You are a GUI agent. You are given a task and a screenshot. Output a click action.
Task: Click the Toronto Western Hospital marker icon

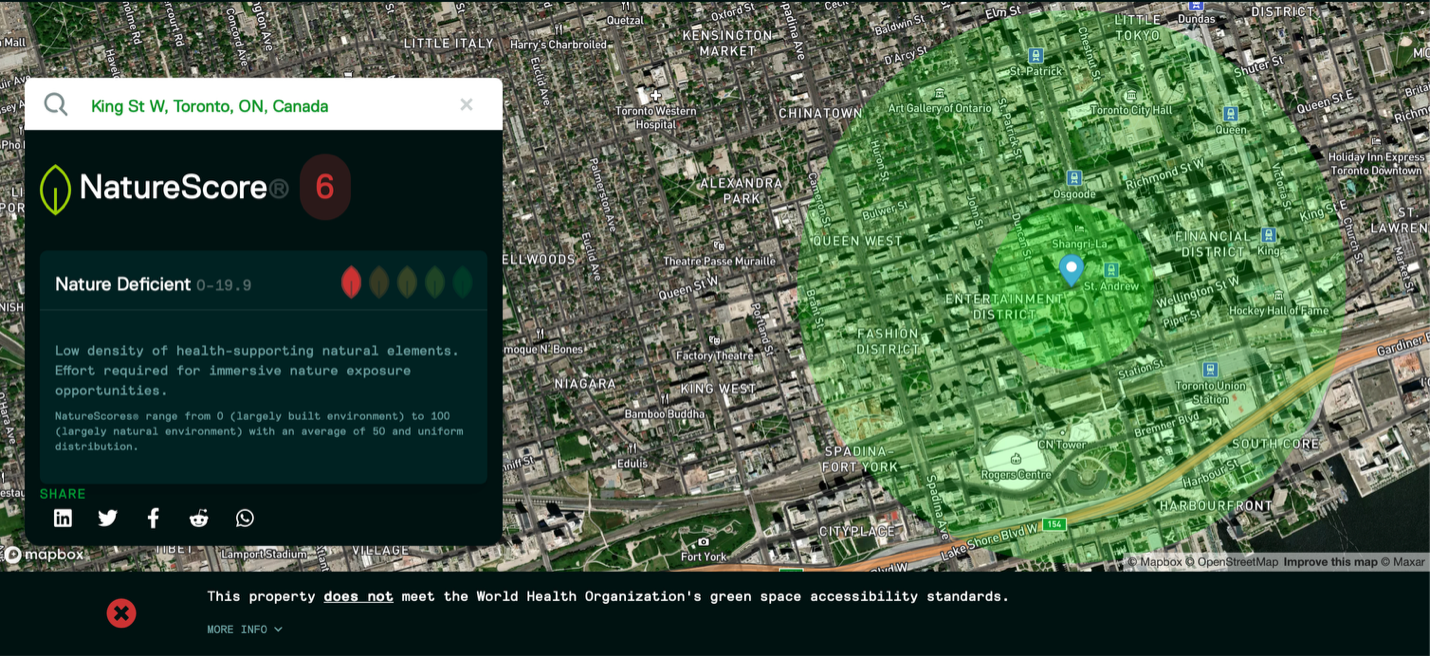[x=656, y=96]
